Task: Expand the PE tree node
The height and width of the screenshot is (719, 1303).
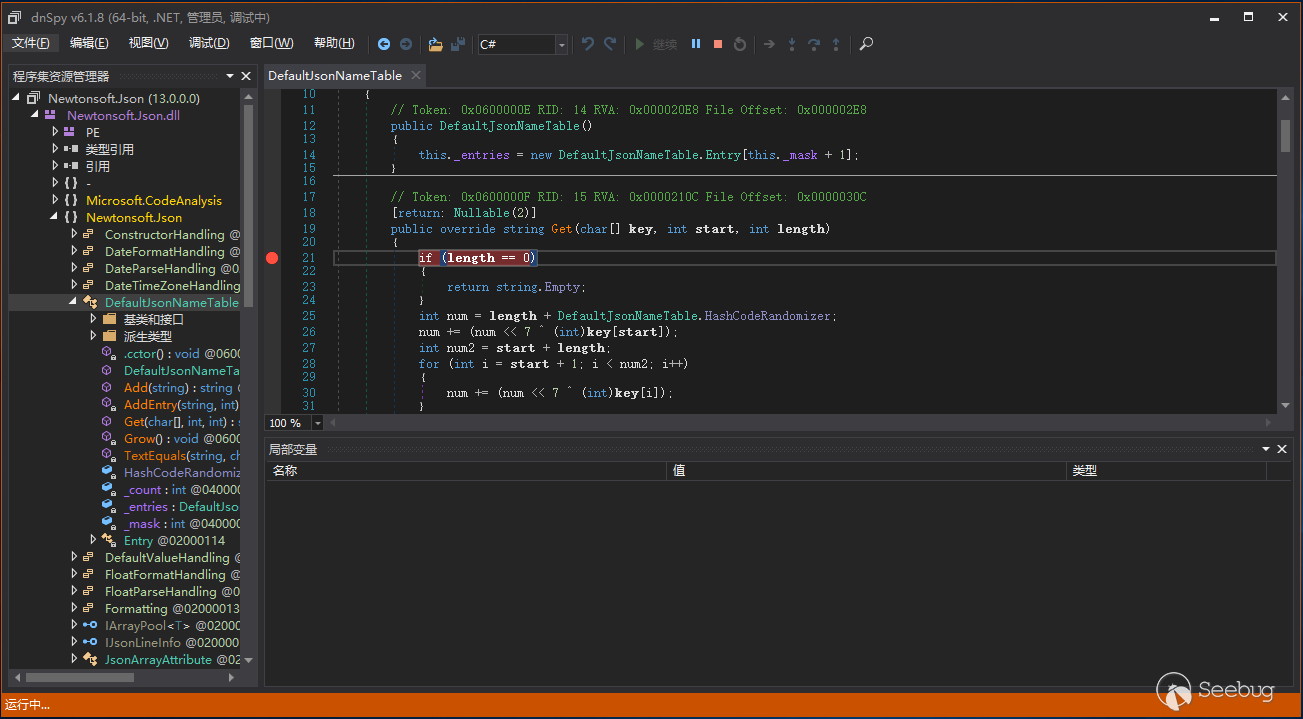Action: pos(56,132)
